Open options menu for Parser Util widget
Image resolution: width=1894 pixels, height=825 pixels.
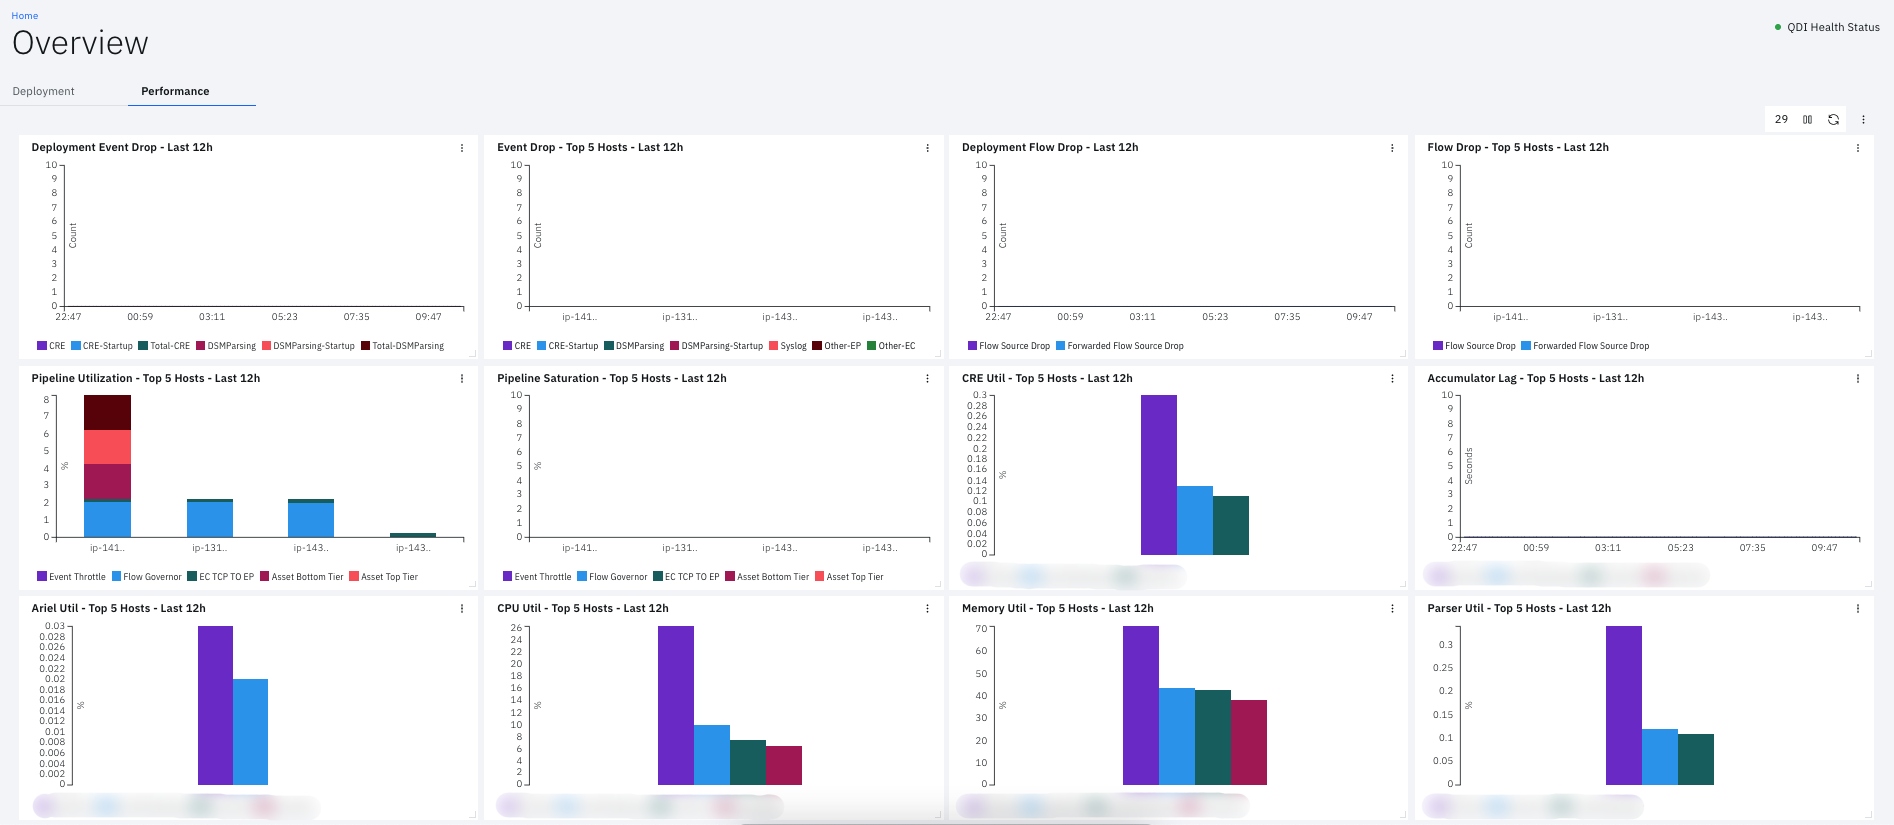pos(1858,609)
